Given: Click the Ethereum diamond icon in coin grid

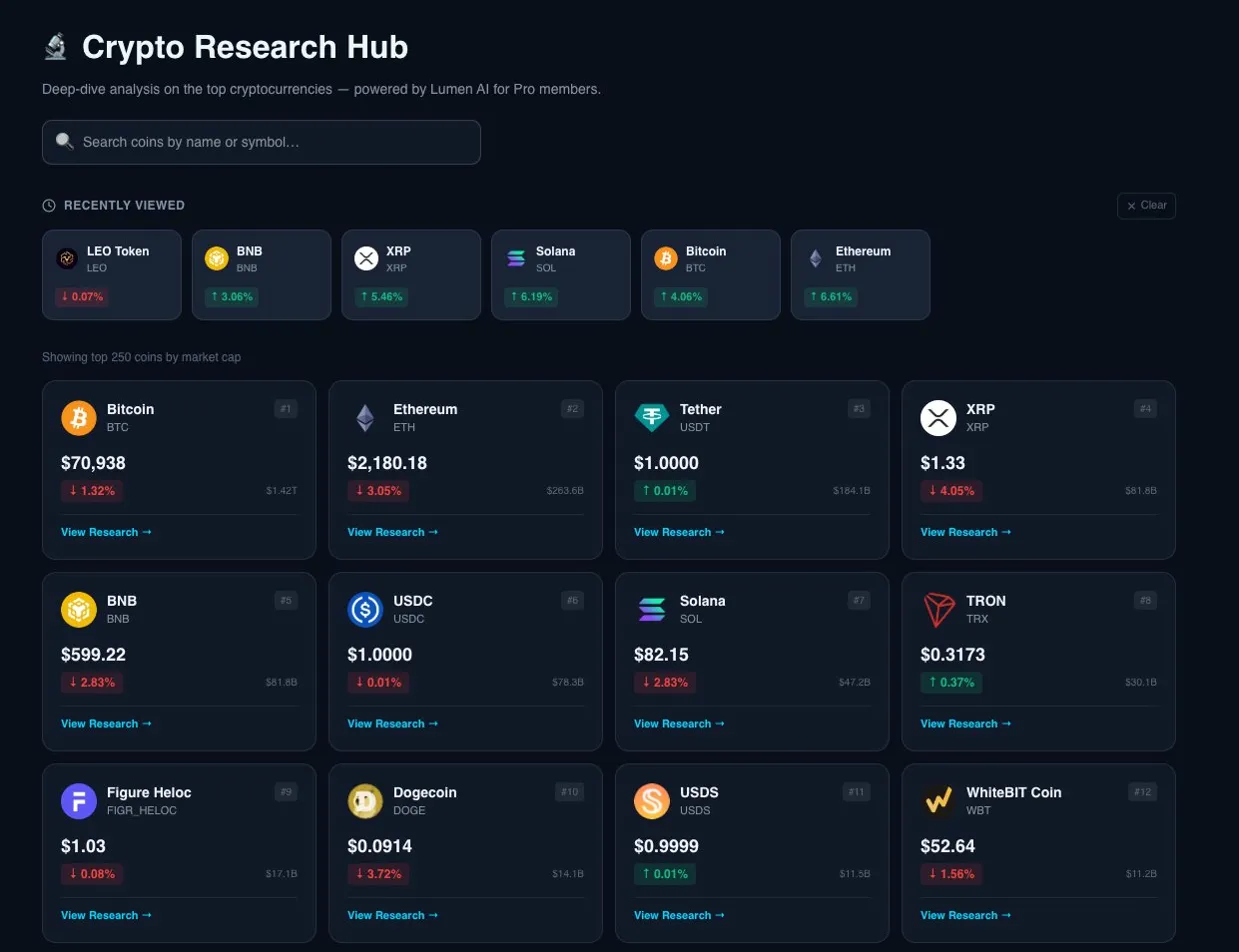Looking at the screenshot, I should click(365, 418).
